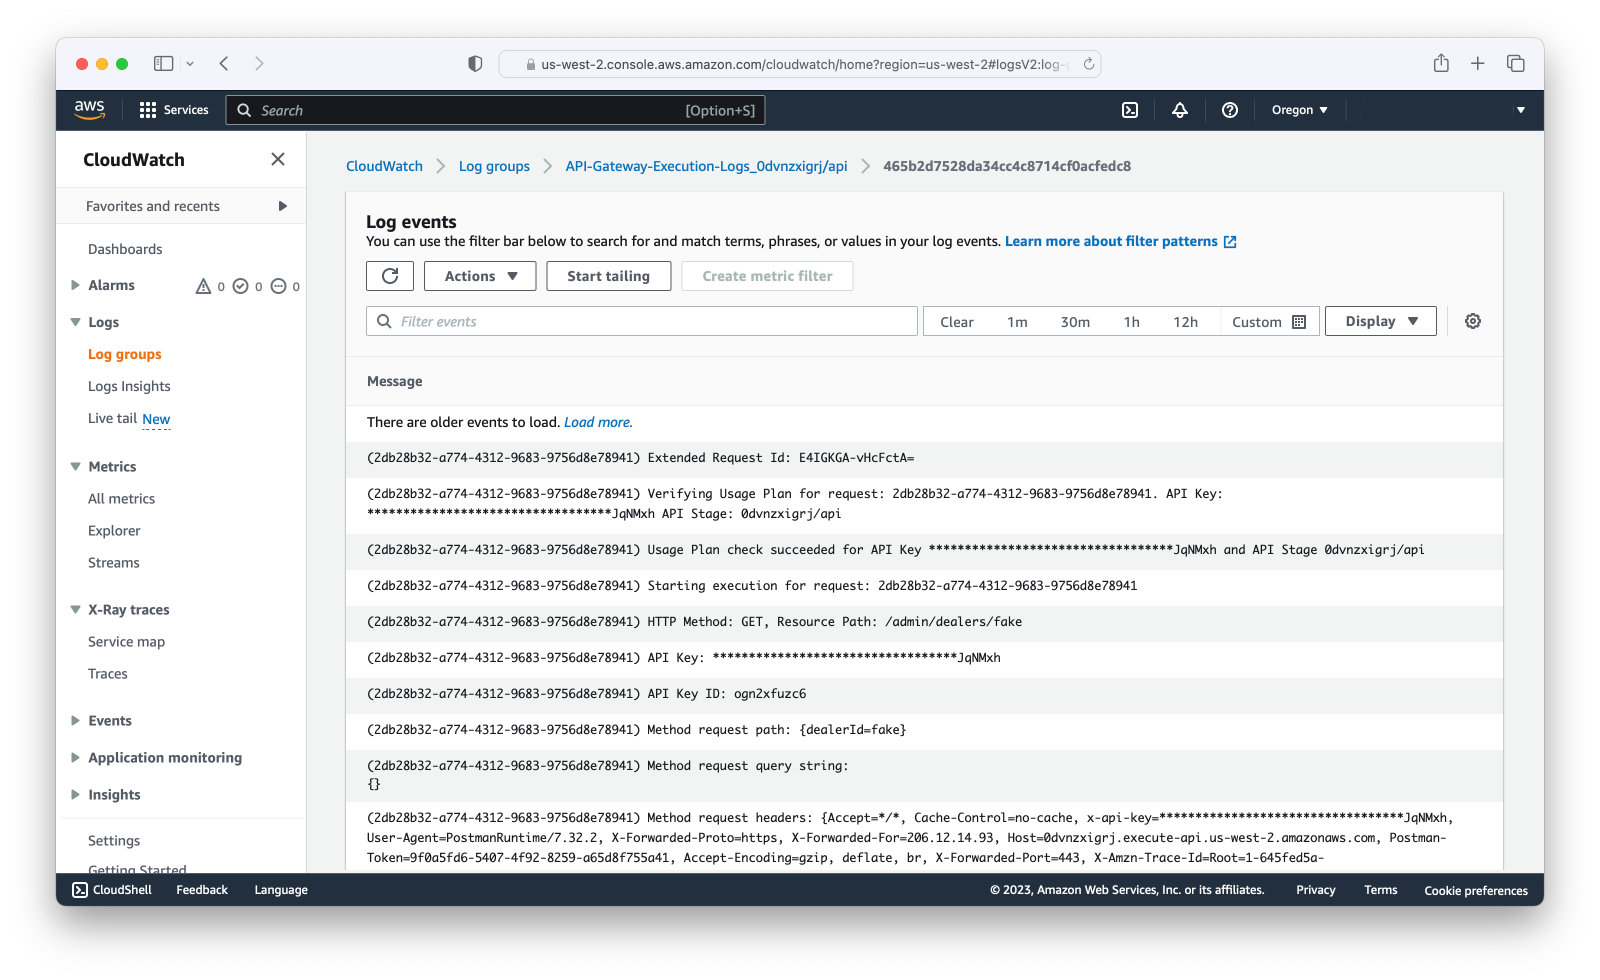Click the Custom time range calendar icon
1600x980 pixels.
(1299, 322)
